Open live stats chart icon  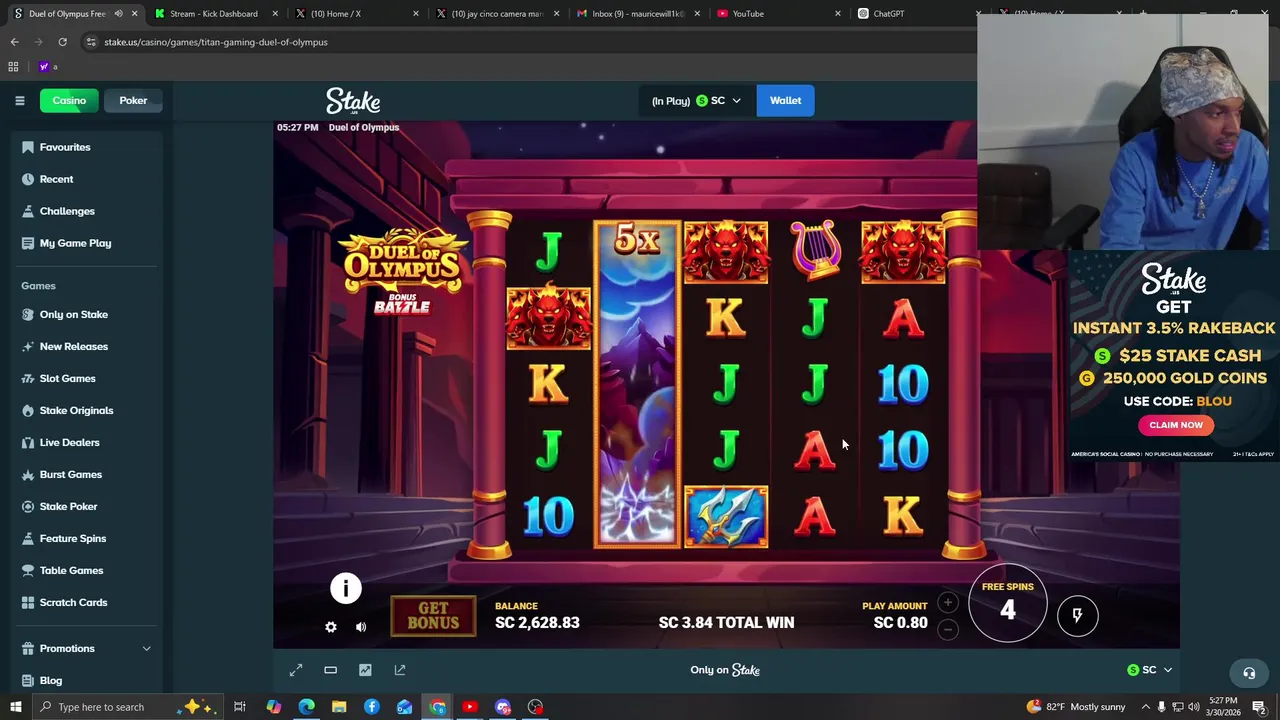click(x=365, y=670)
